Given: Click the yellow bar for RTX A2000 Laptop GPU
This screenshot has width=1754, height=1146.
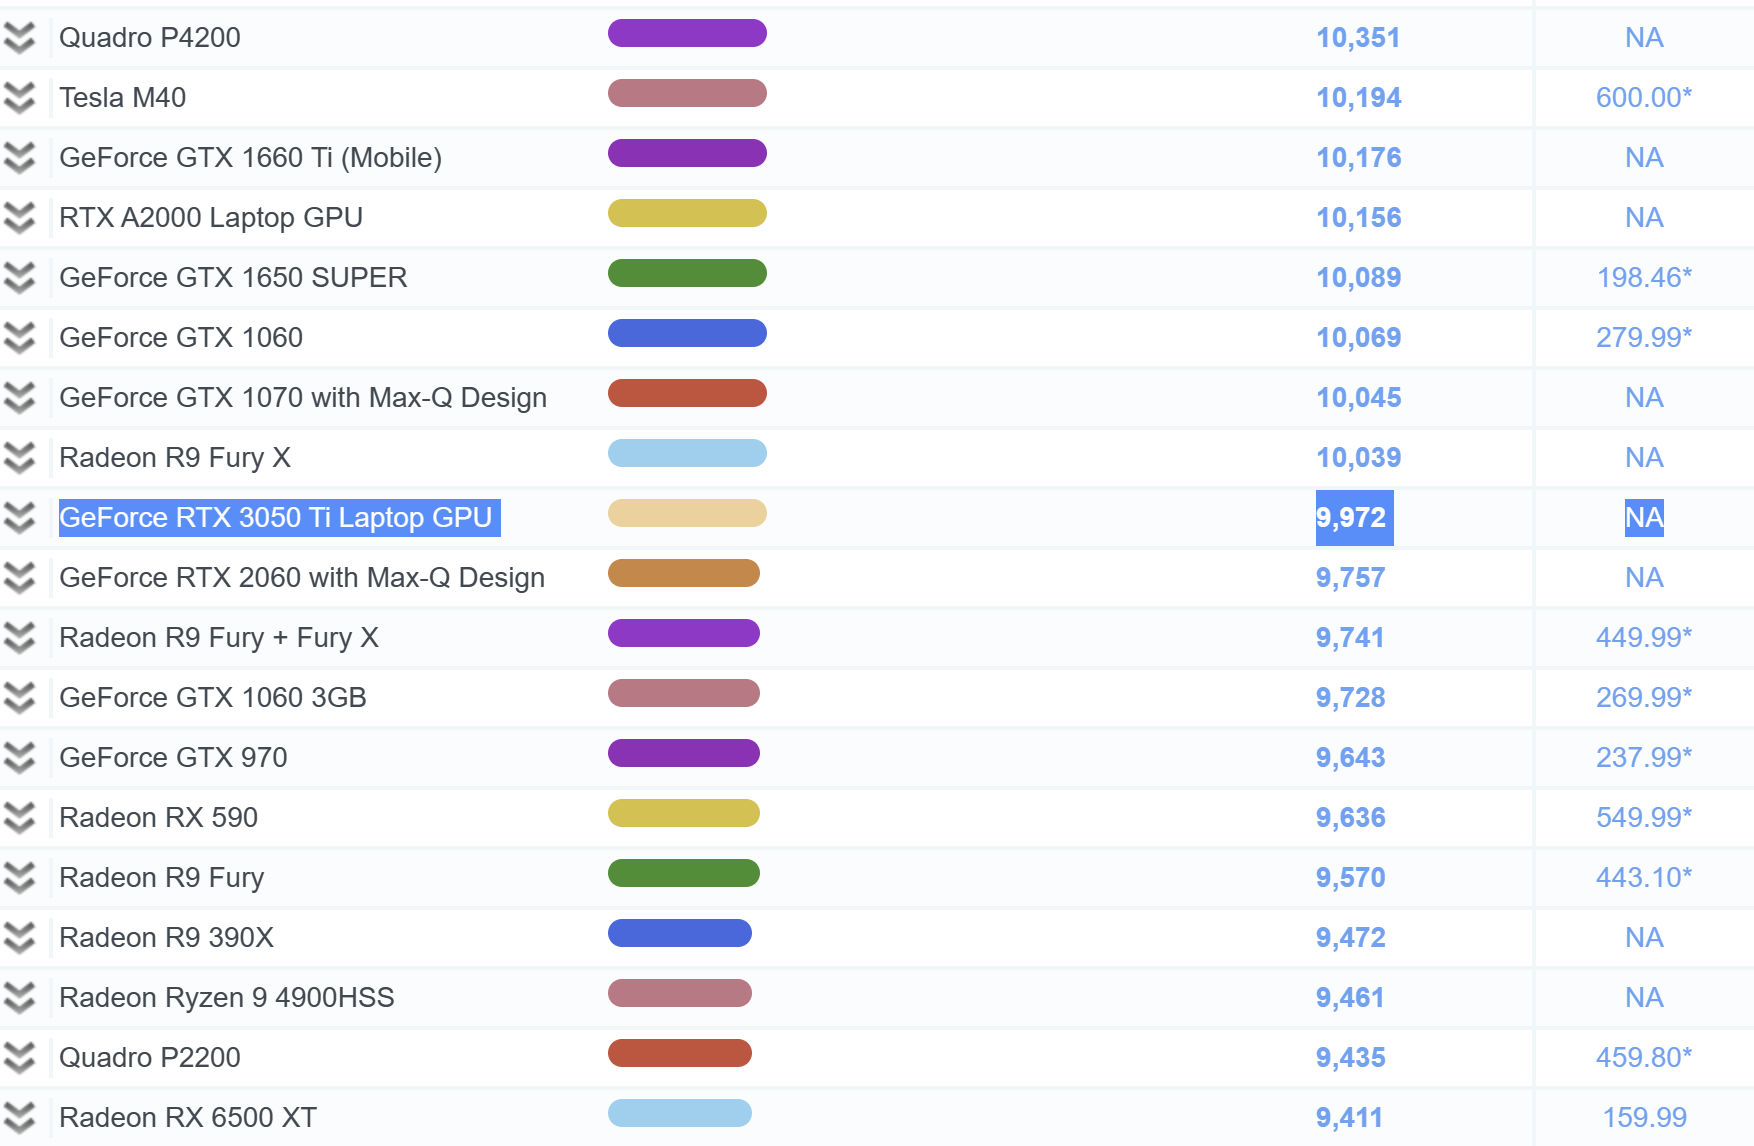Looking at the screenshot, I should [687, 213].
